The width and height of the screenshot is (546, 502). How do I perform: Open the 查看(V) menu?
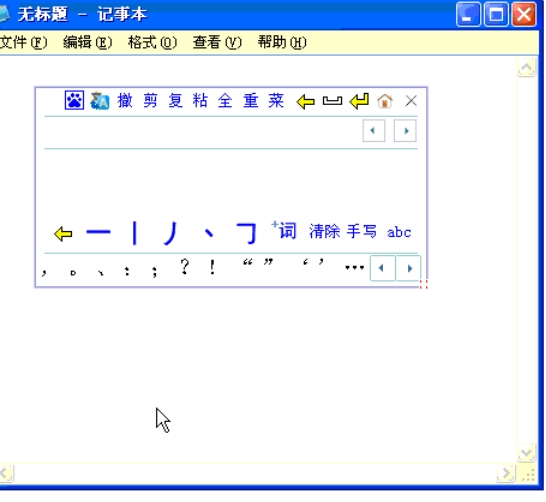tap(217, 42)
